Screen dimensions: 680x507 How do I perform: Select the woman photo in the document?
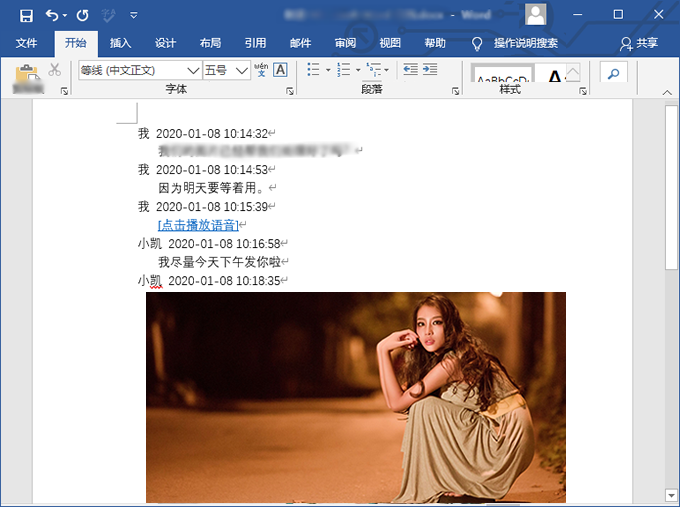click(x=355, y=397)
